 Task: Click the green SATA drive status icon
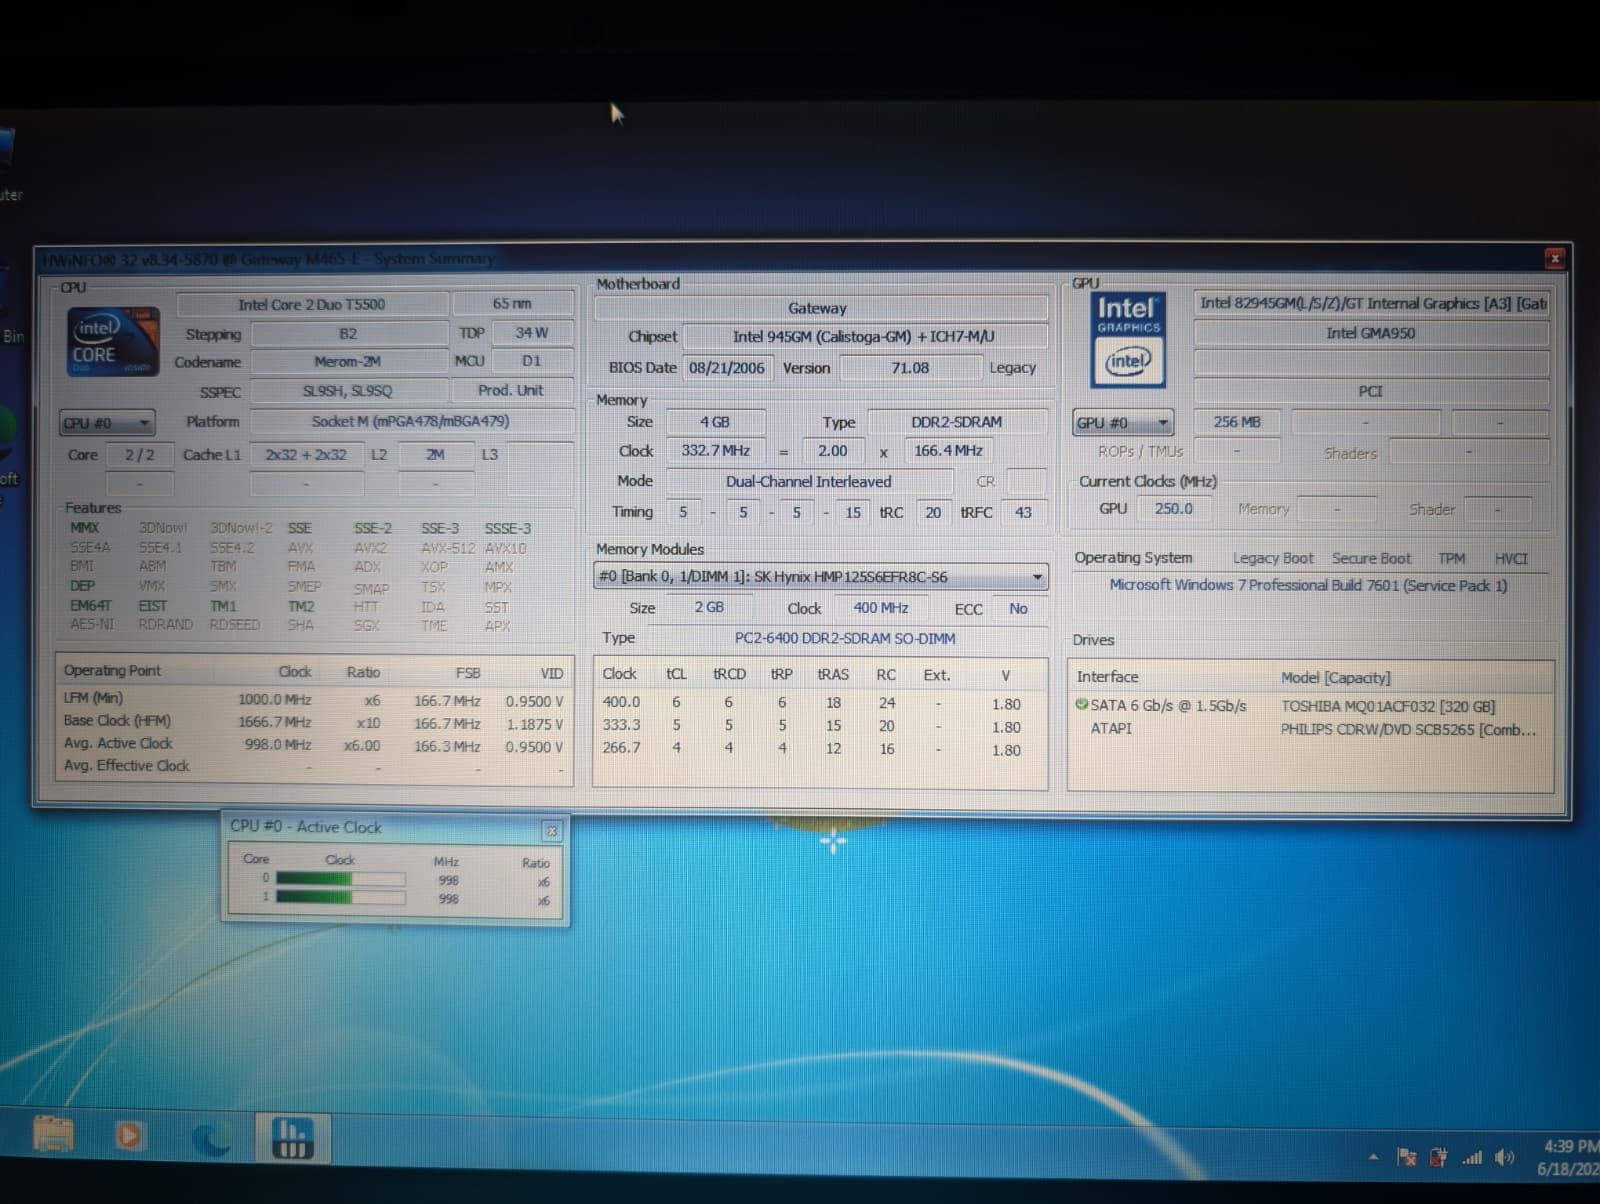point(1081,705)
